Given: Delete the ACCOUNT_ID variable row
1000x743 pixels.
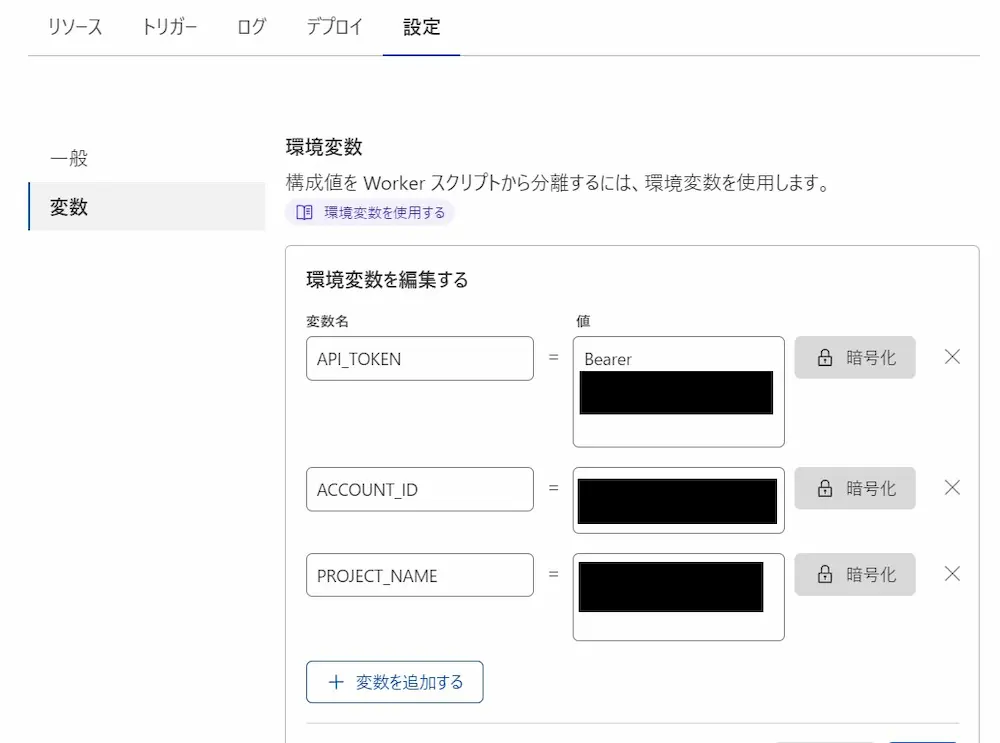Looking at the screenshot, I should pos(952,488).
